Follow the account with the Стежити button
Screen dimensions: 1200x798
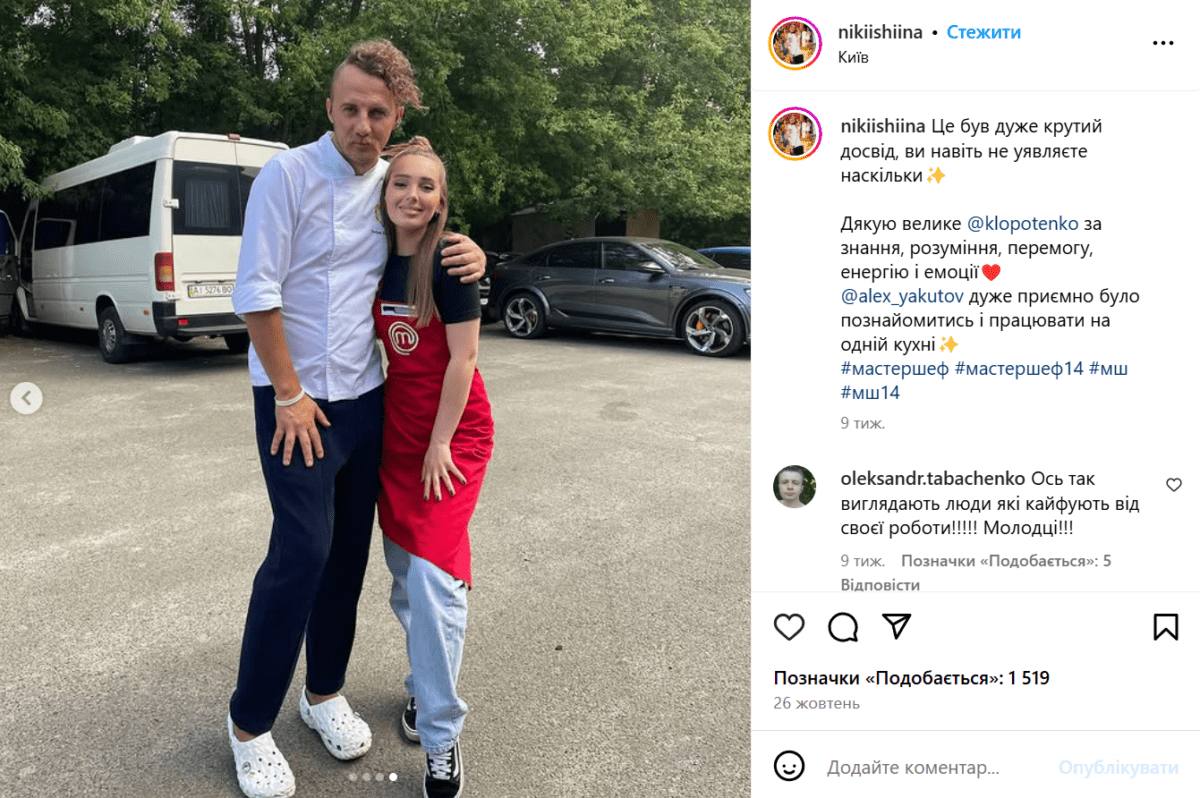tap(984, 32)
